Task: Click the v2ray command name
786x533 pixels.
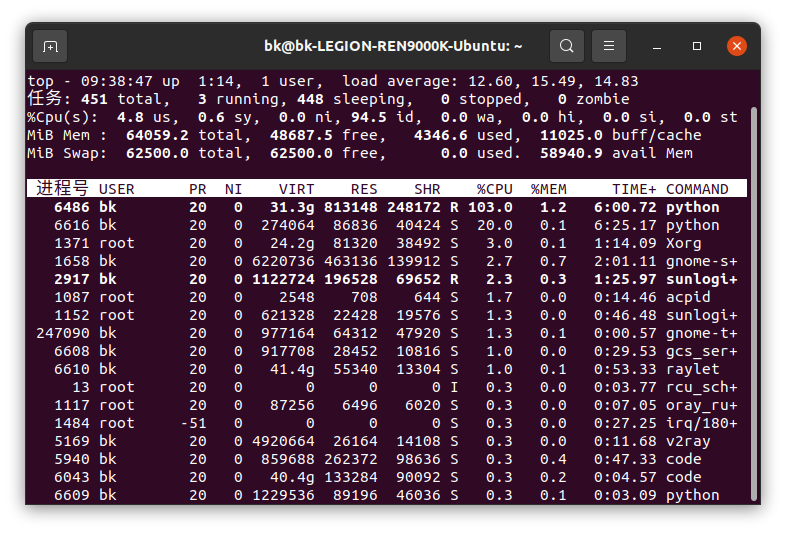Action: (688, 442)
